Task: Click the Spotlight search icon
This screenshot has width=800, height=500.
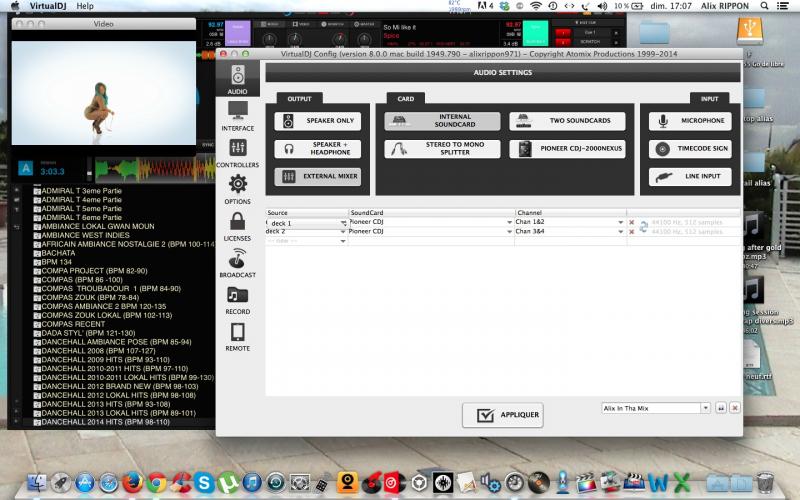Action: tap(764, 6)
